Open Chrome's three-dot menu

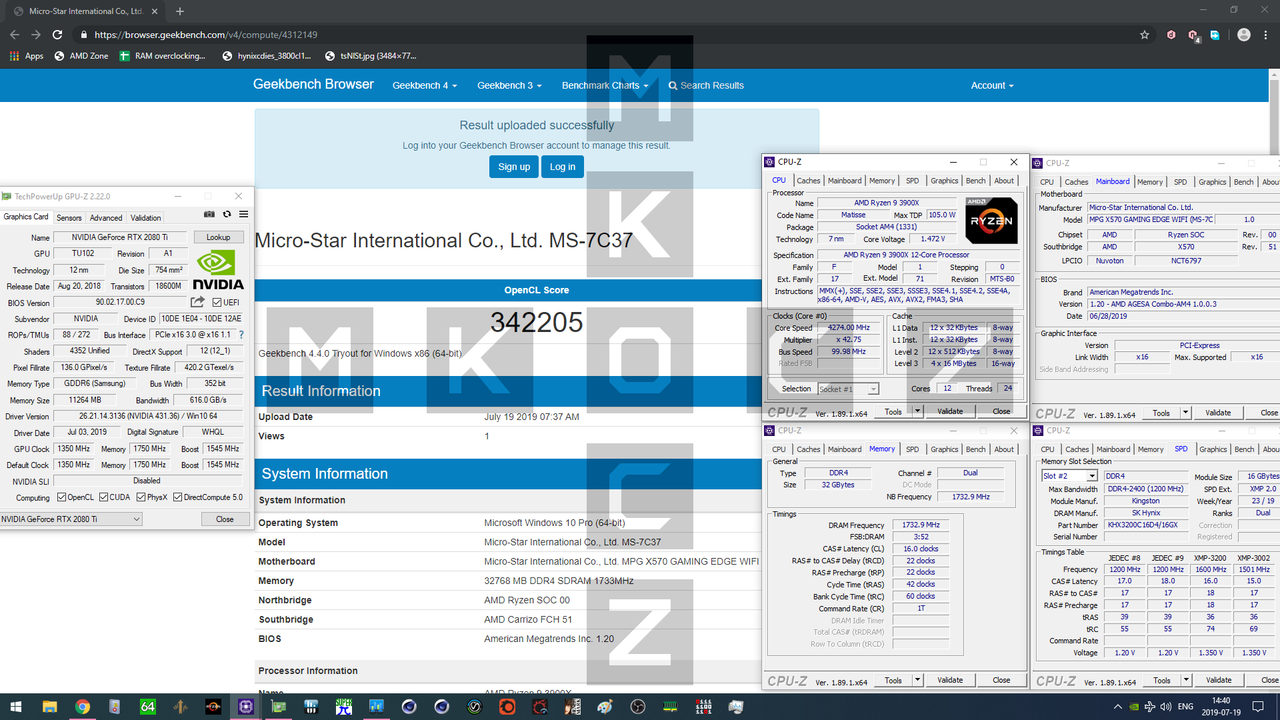click(x=1267, y=34)
